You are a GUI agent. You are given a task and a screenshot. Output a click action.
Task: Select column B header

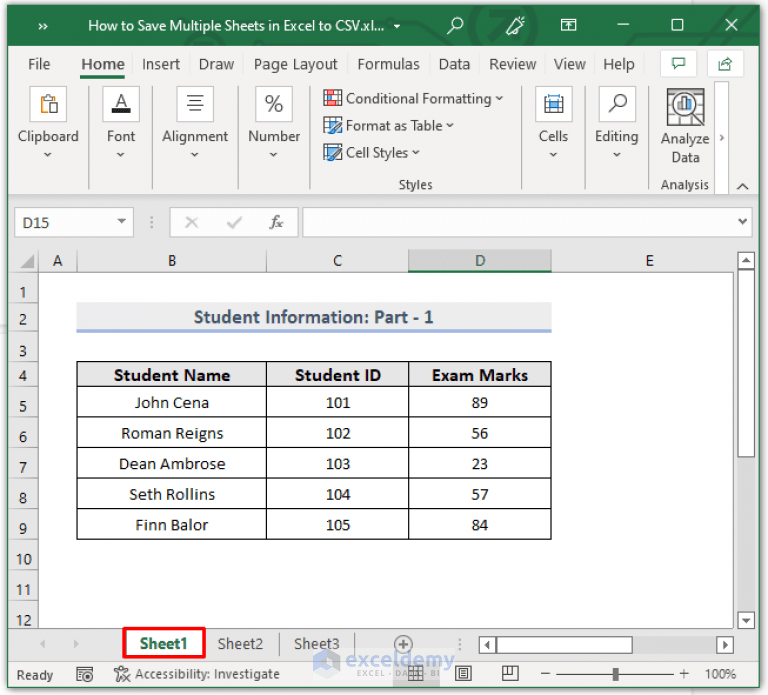point(172,261)
